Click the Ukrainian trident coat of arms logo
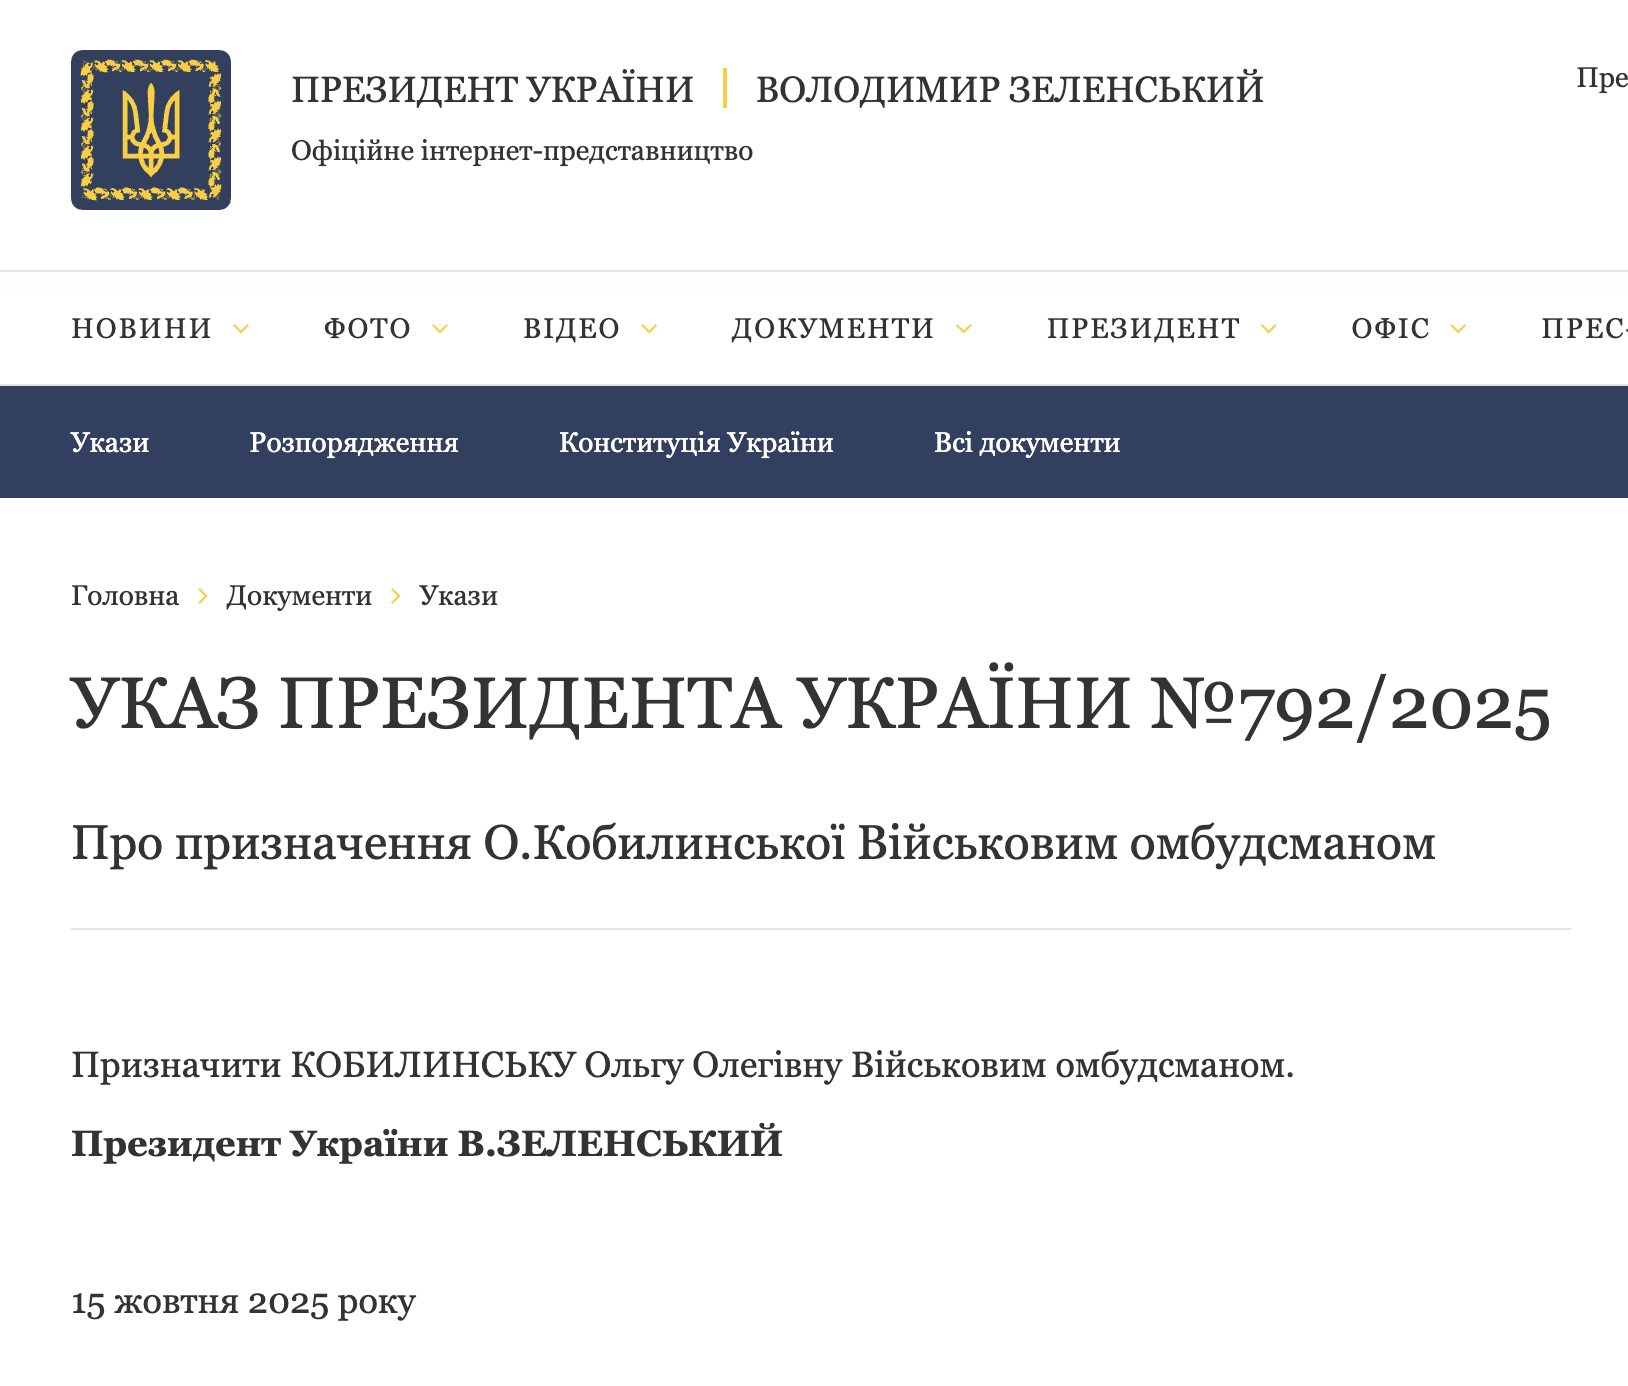This screenshot has width=1628, height=1386. point(150,130)
